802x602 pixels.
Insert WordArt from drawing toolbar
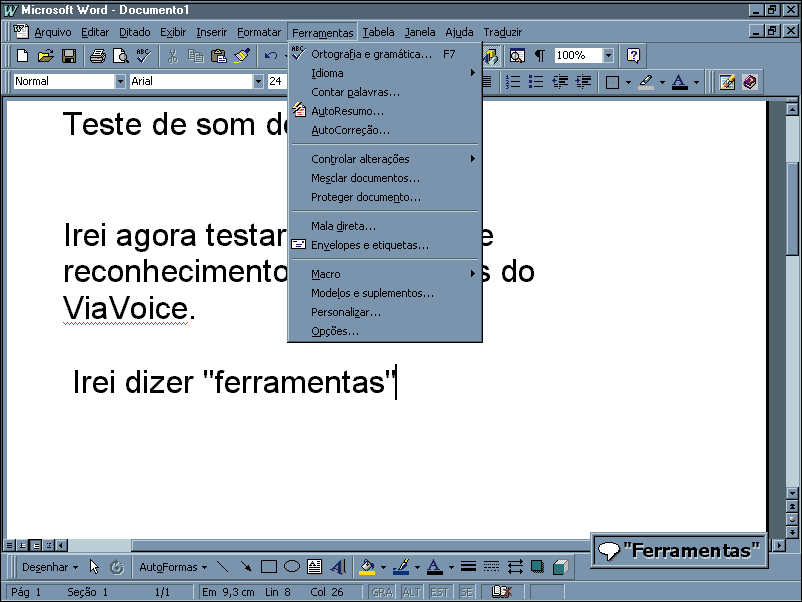pyautogui.click(x=337, y=567)
